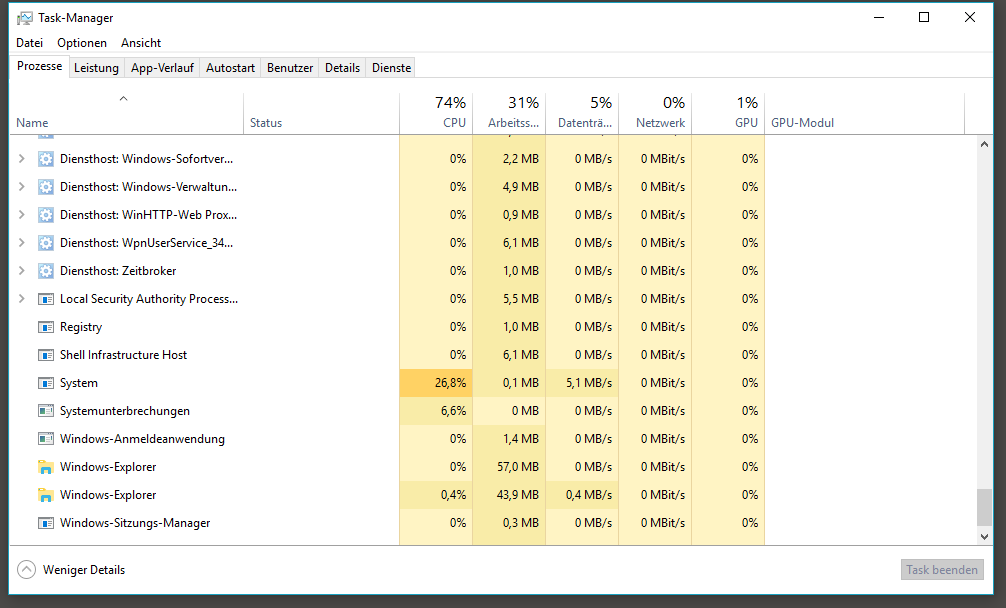Click the Shell Infrastructure Host icon
The height and width of the screenshot is (608, 1006).
click(46, 355)
